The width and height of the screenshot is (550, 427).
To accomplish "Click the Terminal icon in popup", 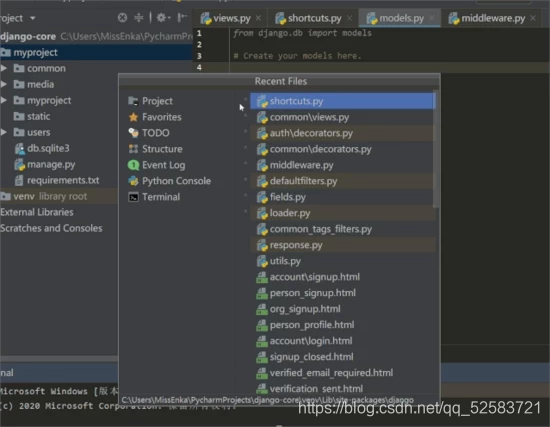I will pos(133,197).
